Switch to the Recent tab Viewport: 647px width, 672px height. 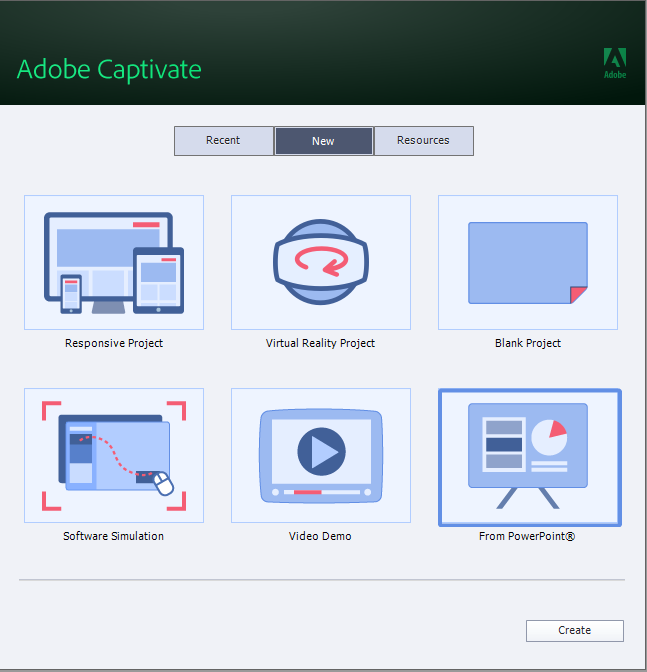223,140
